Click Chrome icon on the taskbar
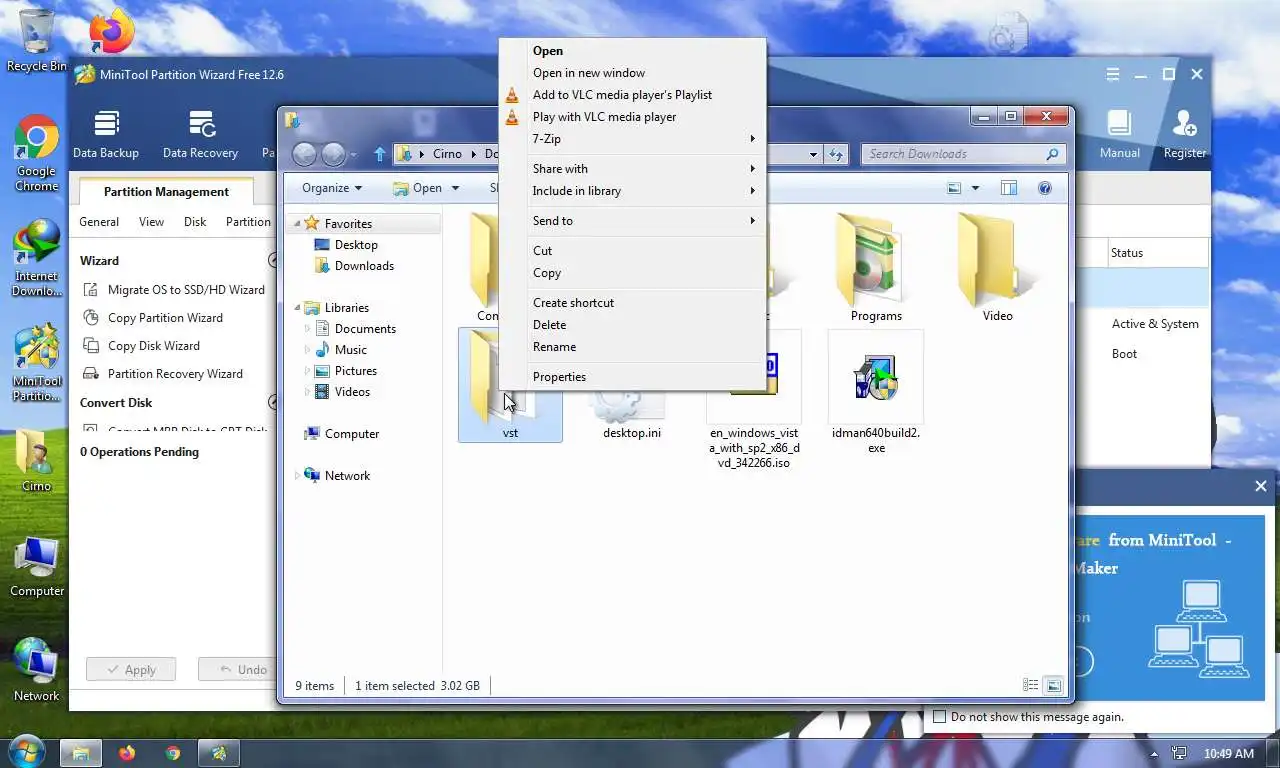This screenshot has height=768, width=1280. [x=173, y=753]
